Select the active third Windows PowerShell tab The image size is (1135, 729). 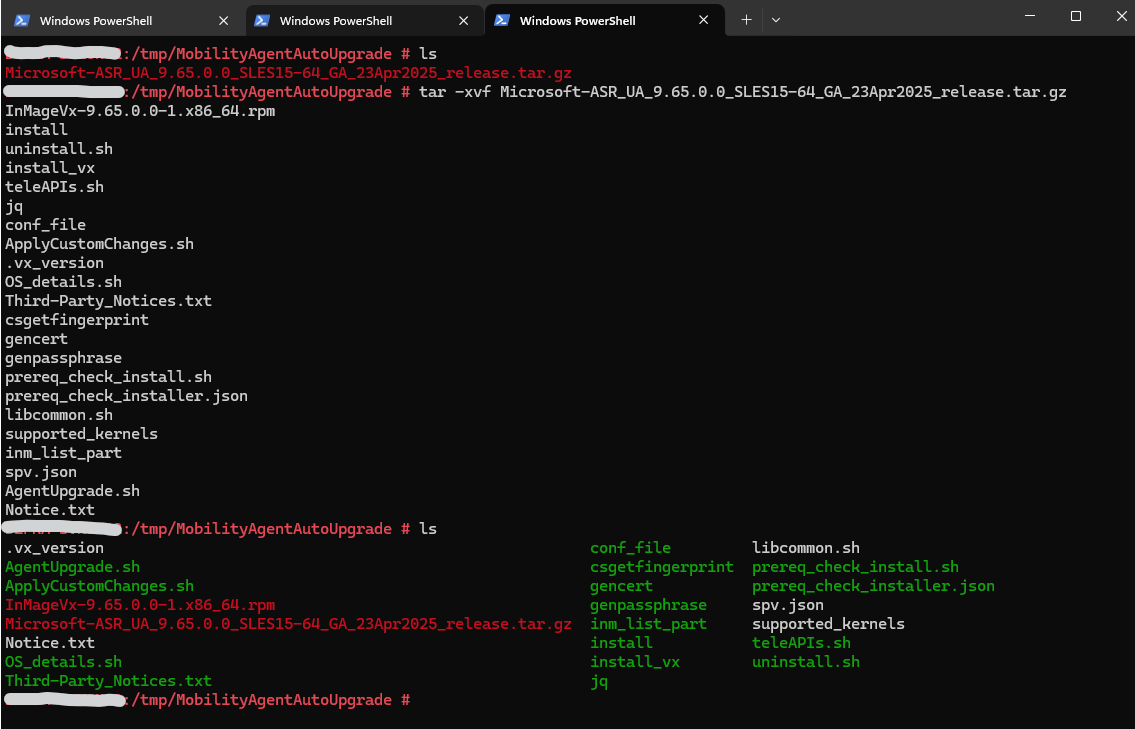point(604,20)
